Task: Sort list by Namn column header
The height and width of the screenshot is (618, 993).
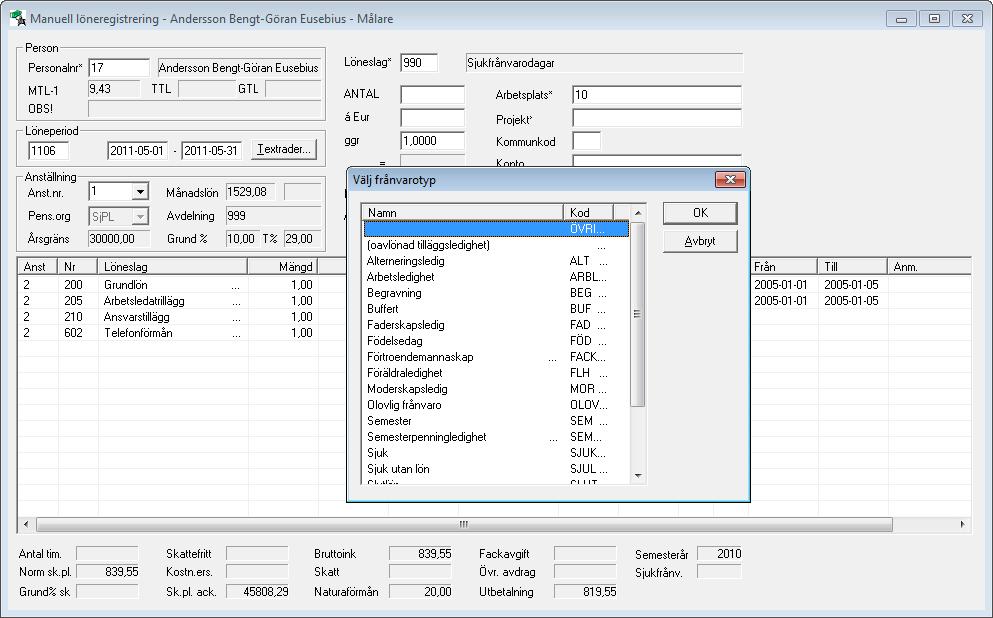Action: point(462,212)
